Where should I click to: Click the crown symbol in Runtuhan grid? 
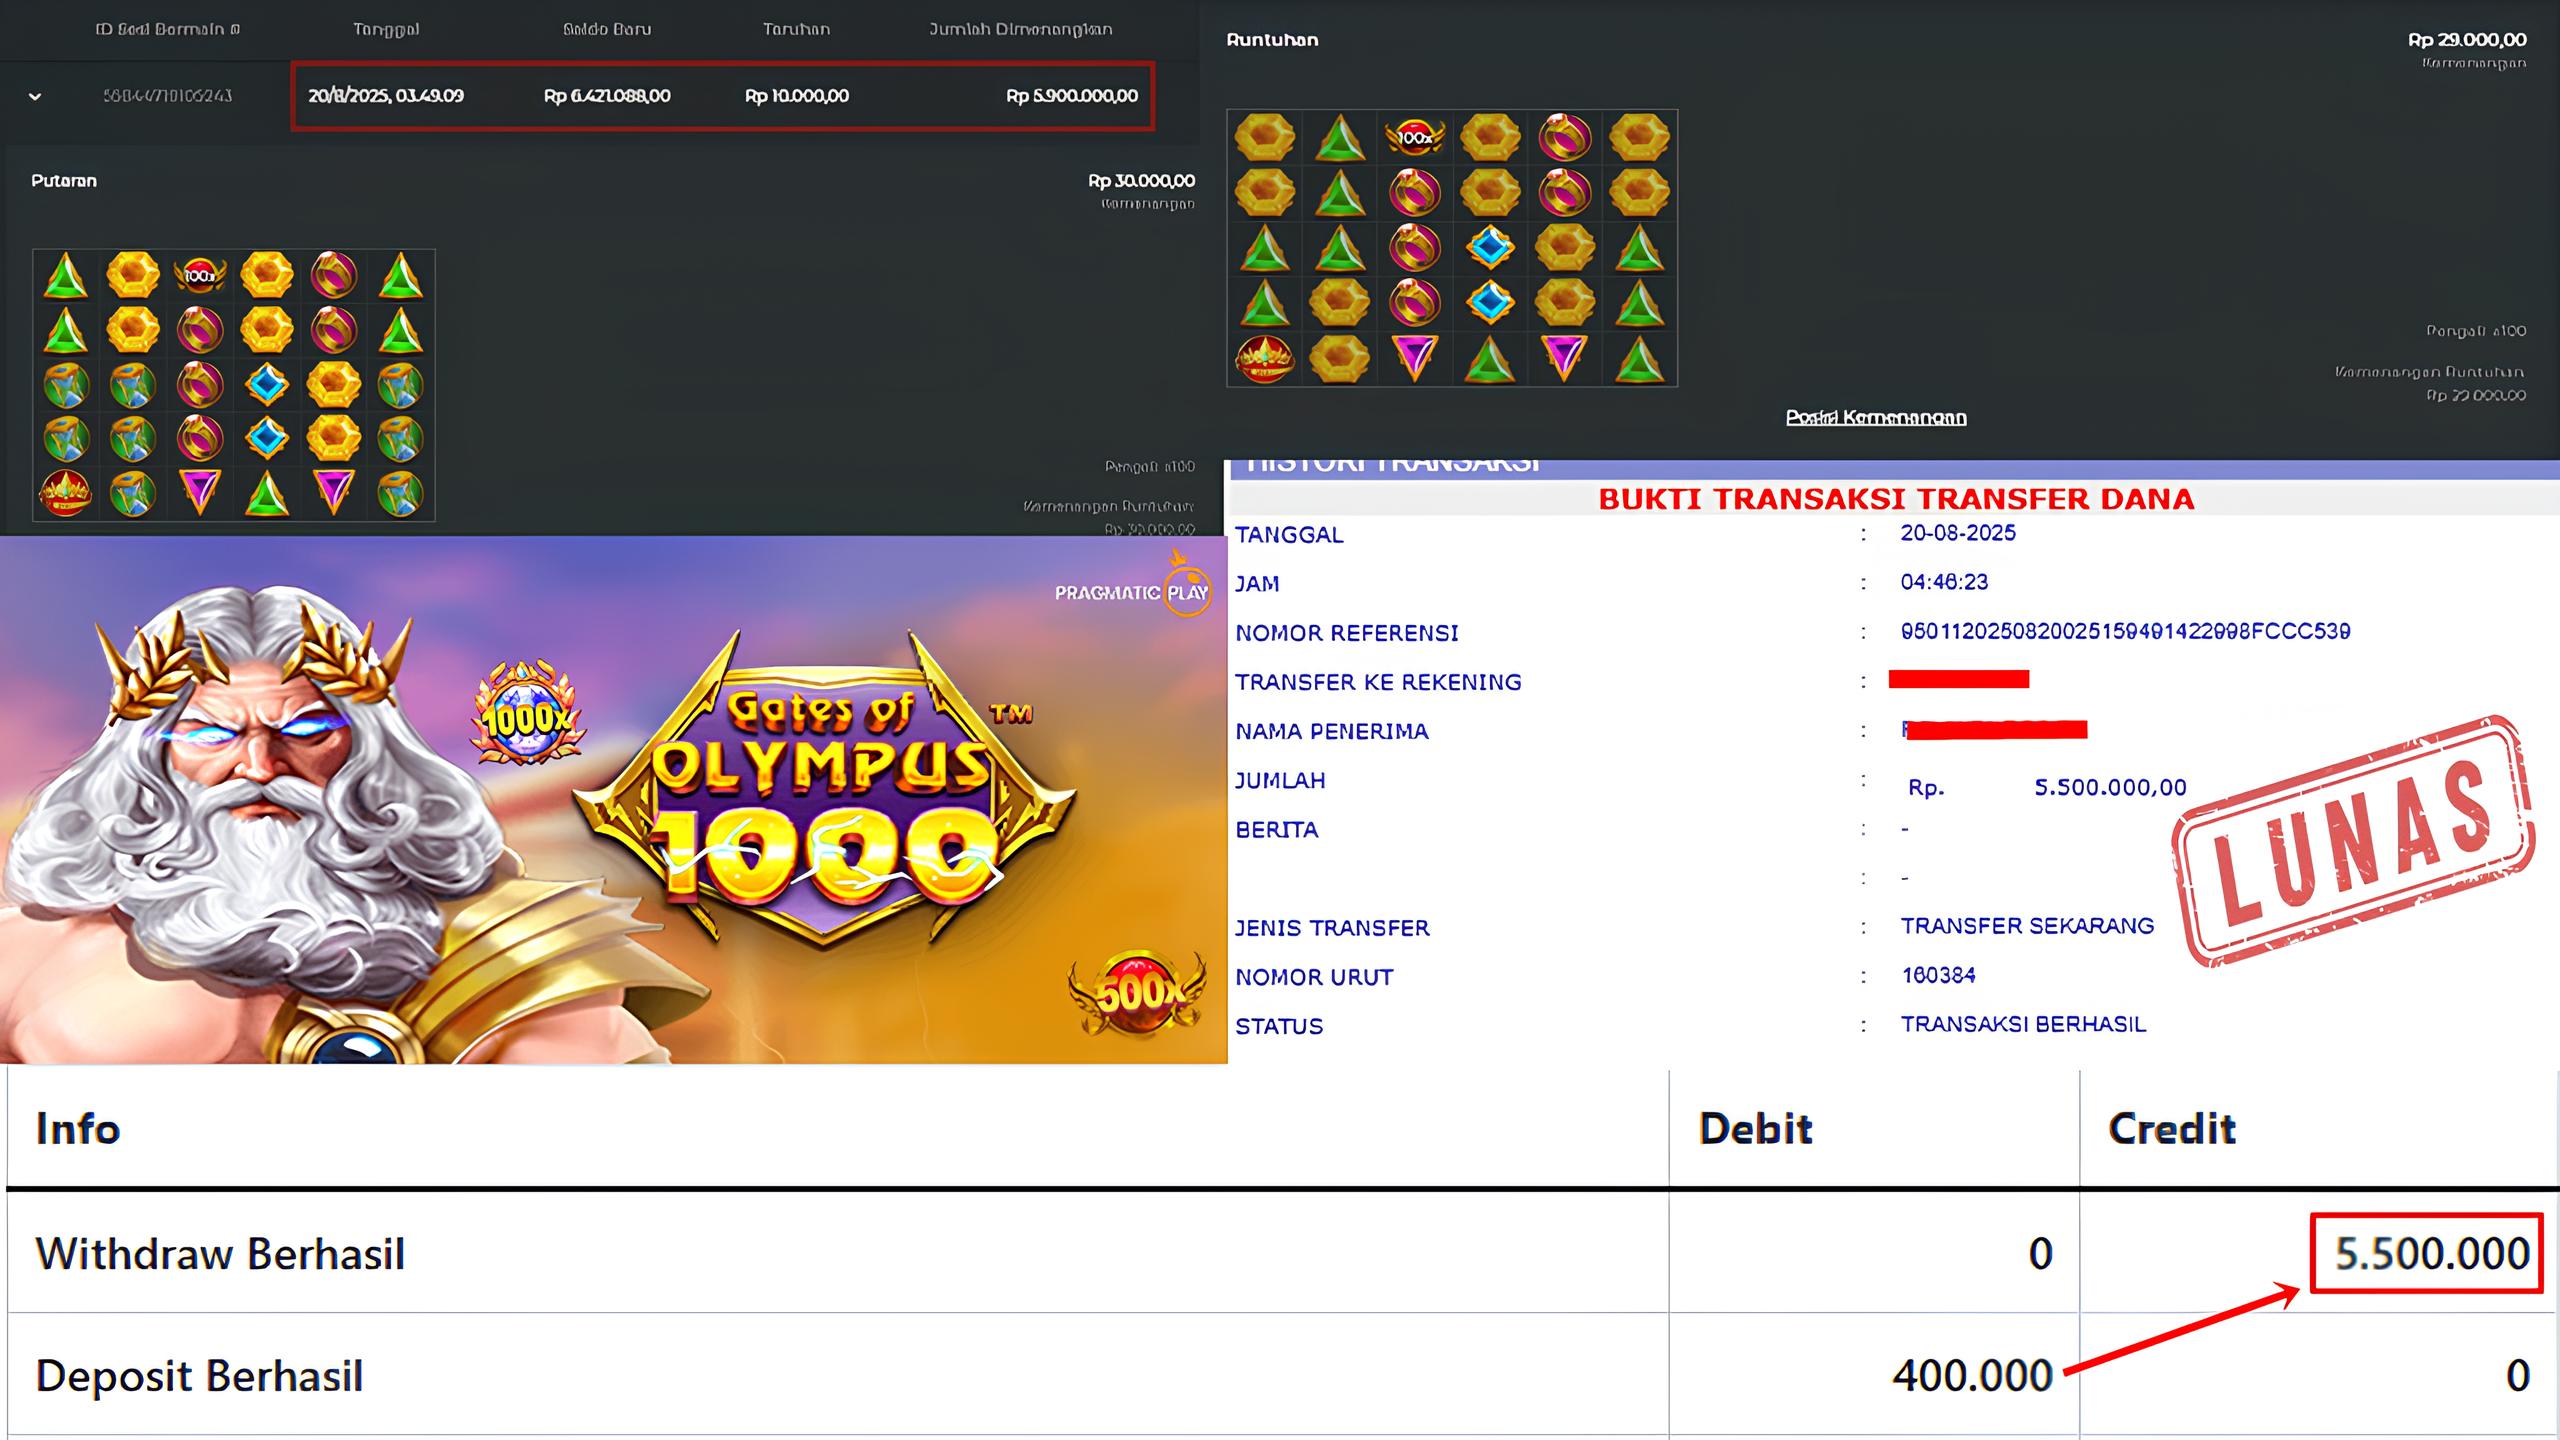(1264, 359)
